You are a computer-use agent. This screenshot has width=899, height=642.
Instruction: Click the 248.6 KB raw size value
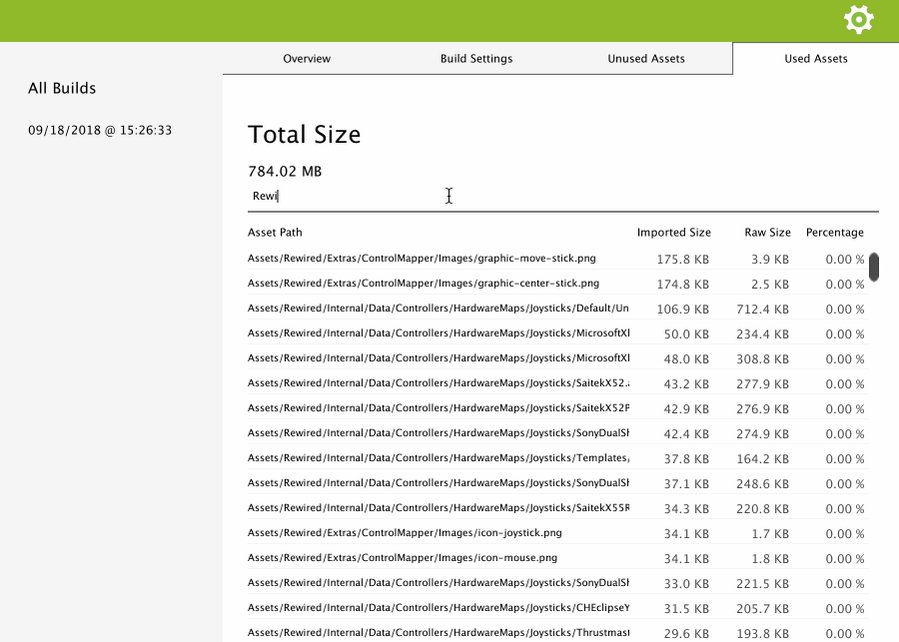tap(763, 484)
